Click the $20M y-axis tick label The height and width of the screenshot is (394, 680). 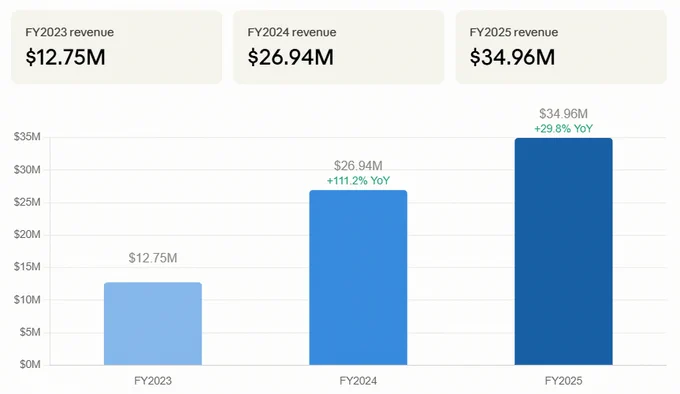click(x=27, y=234)
